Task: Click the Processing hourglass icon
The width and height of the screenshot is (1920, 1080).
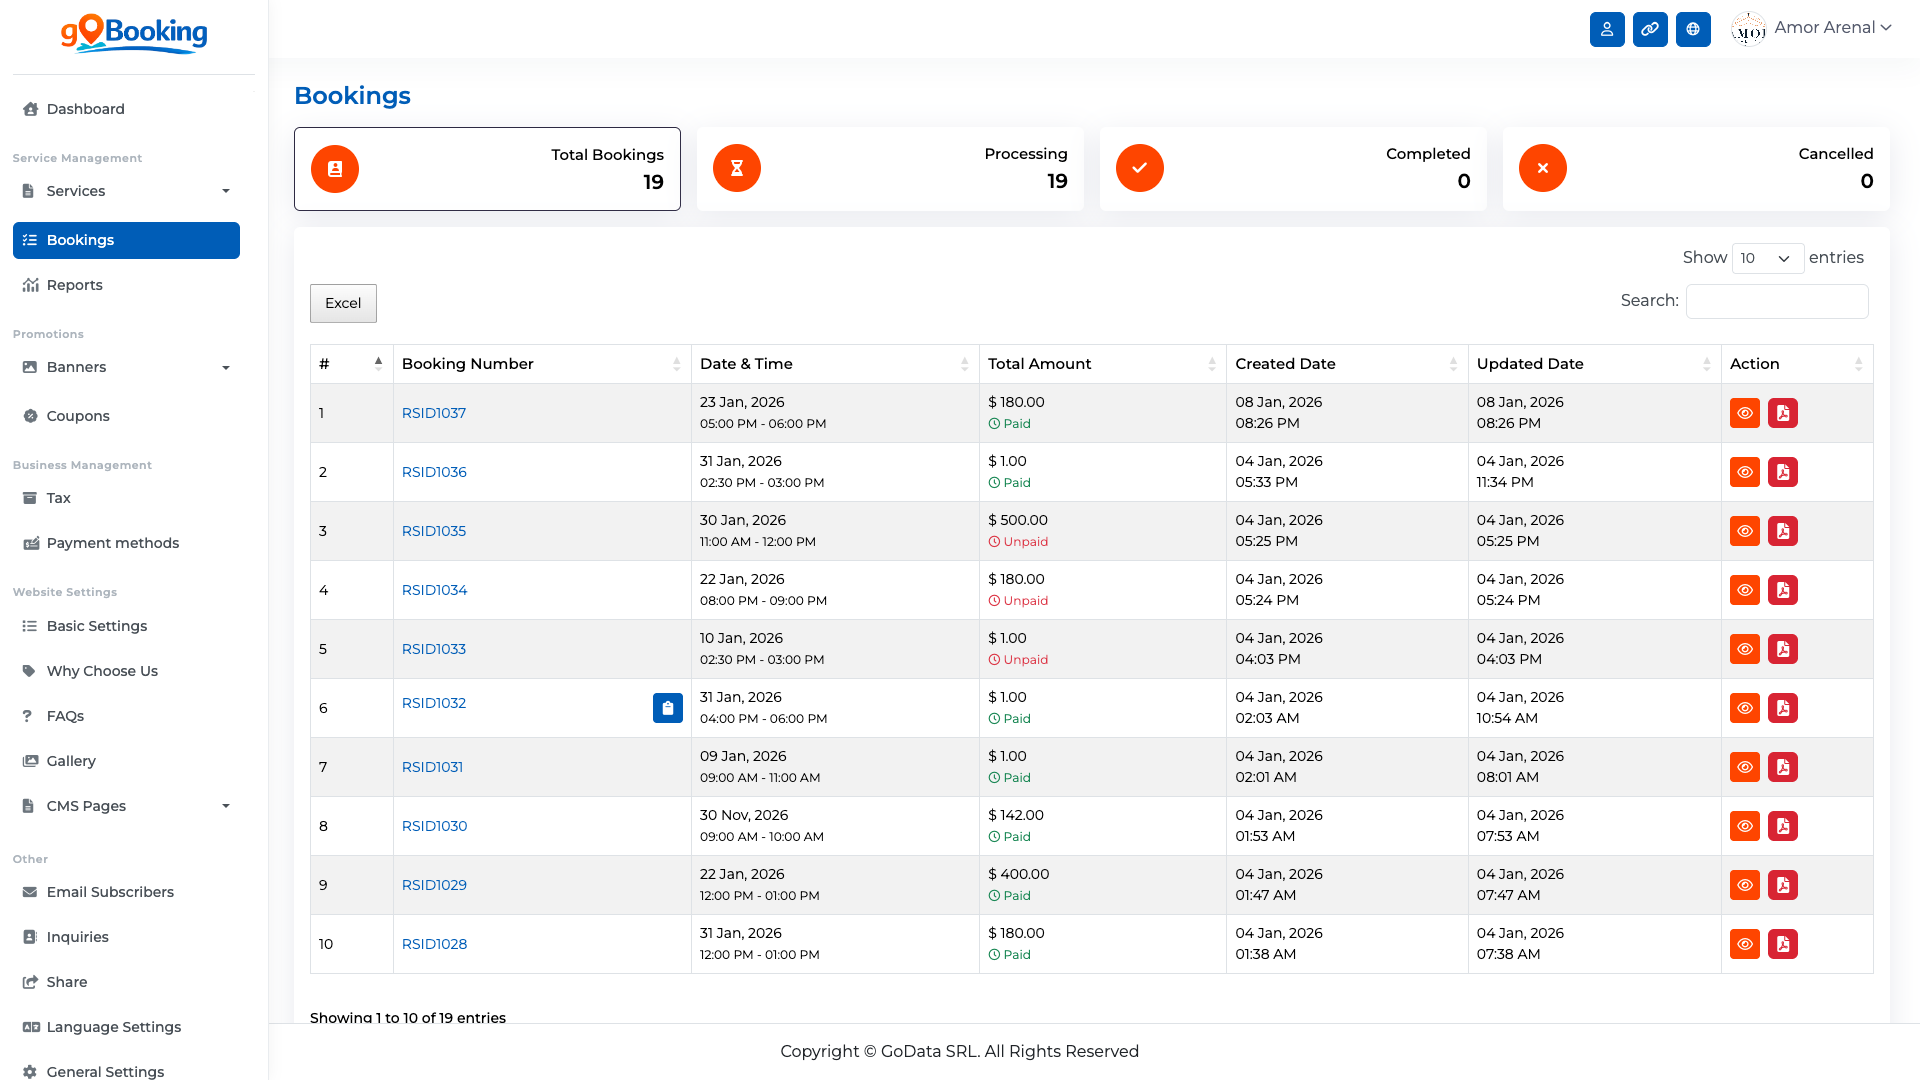Action: 737,168
